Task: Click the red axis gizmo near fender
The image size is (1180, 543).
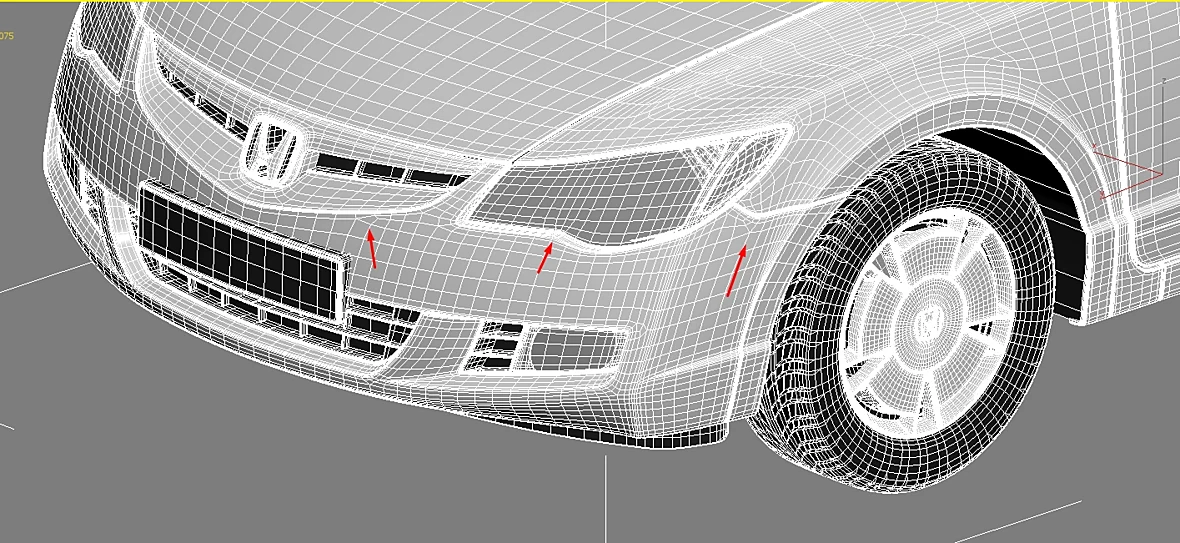Action: click(1126, 171)
